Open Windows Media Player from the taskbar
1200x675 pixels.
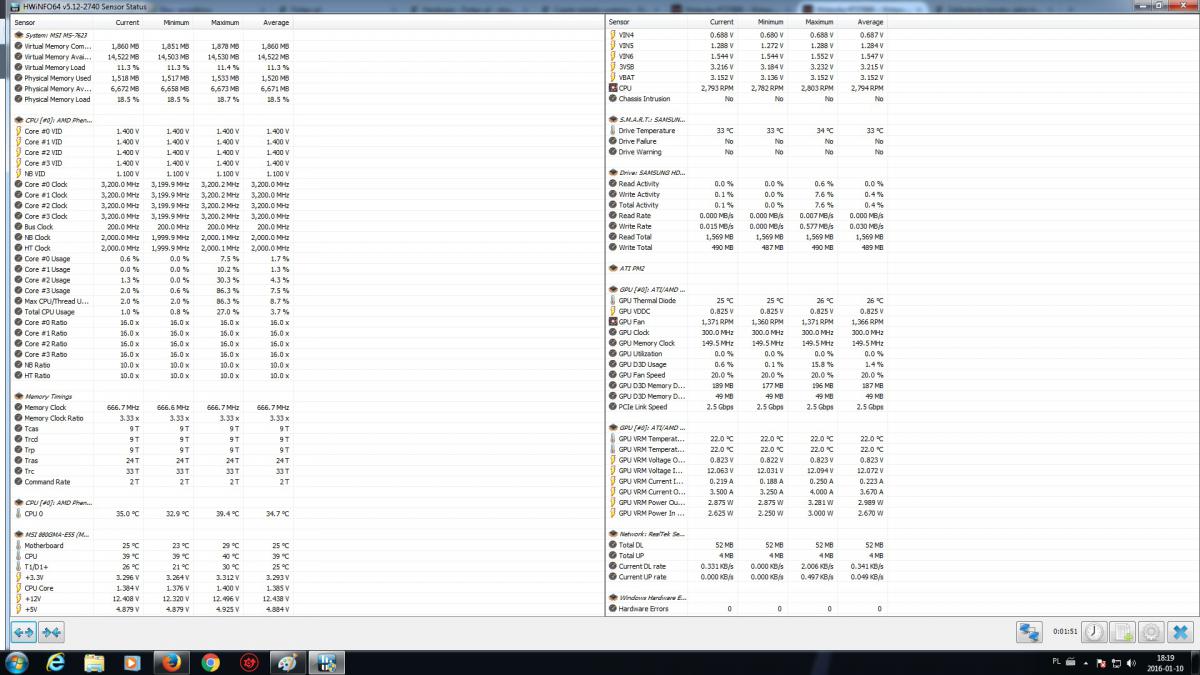pyautogui.click(x=133, y=662)
